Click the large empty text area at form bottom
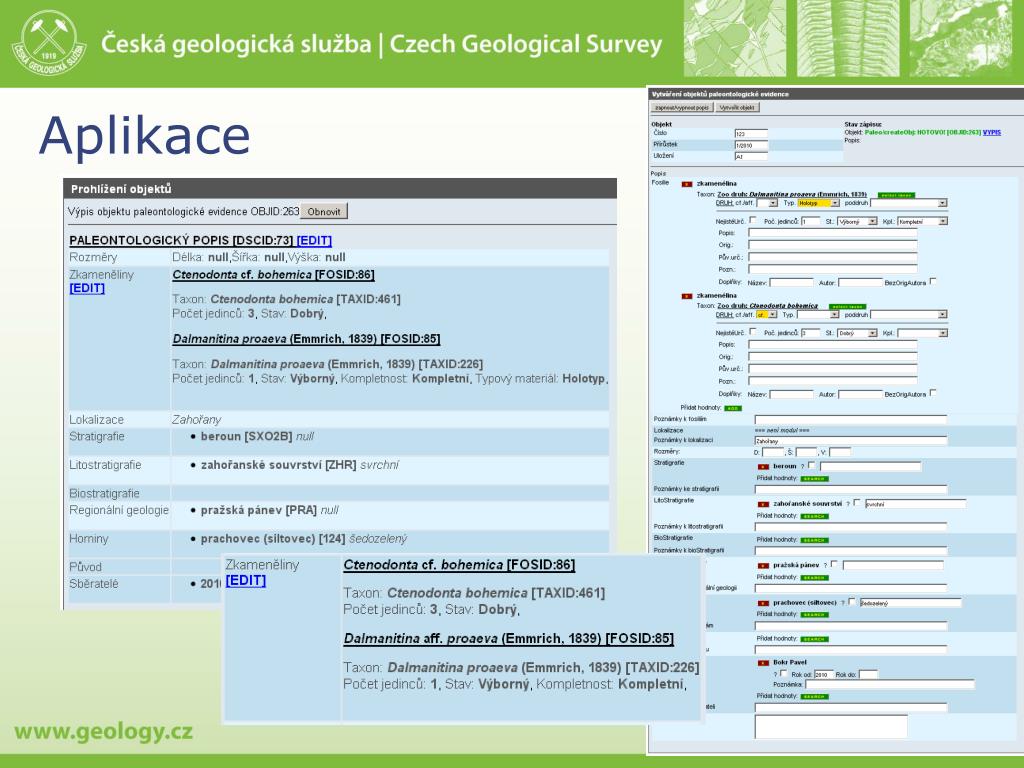 click(831, 726)
